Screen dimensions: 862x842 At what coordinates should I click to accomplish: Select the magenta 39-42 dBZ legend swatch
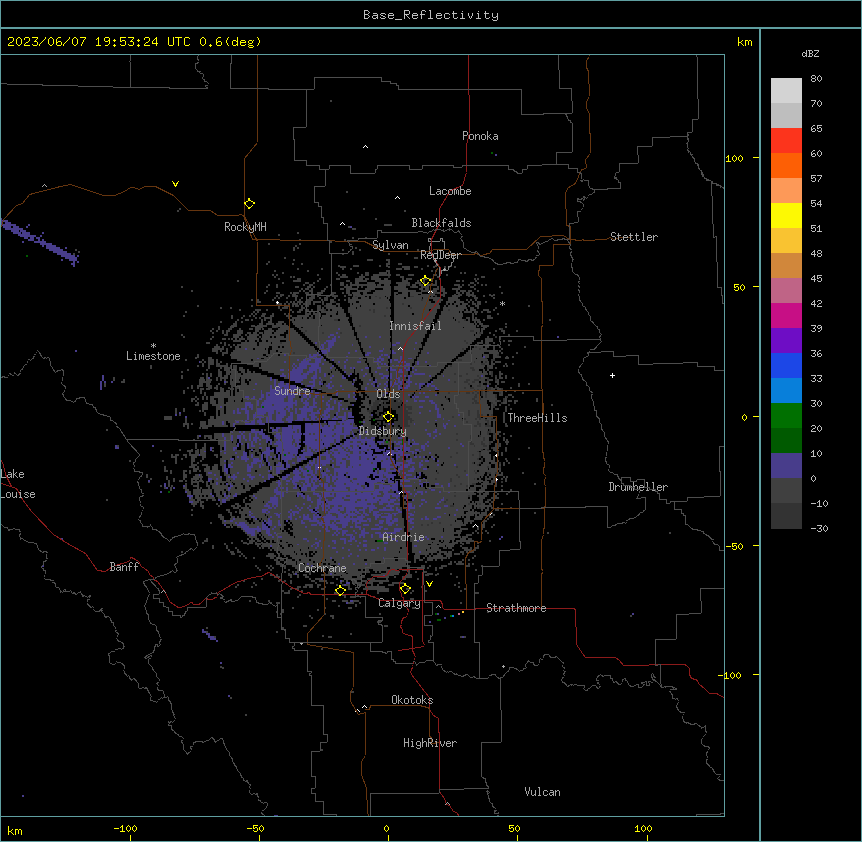tap(786, 315)
